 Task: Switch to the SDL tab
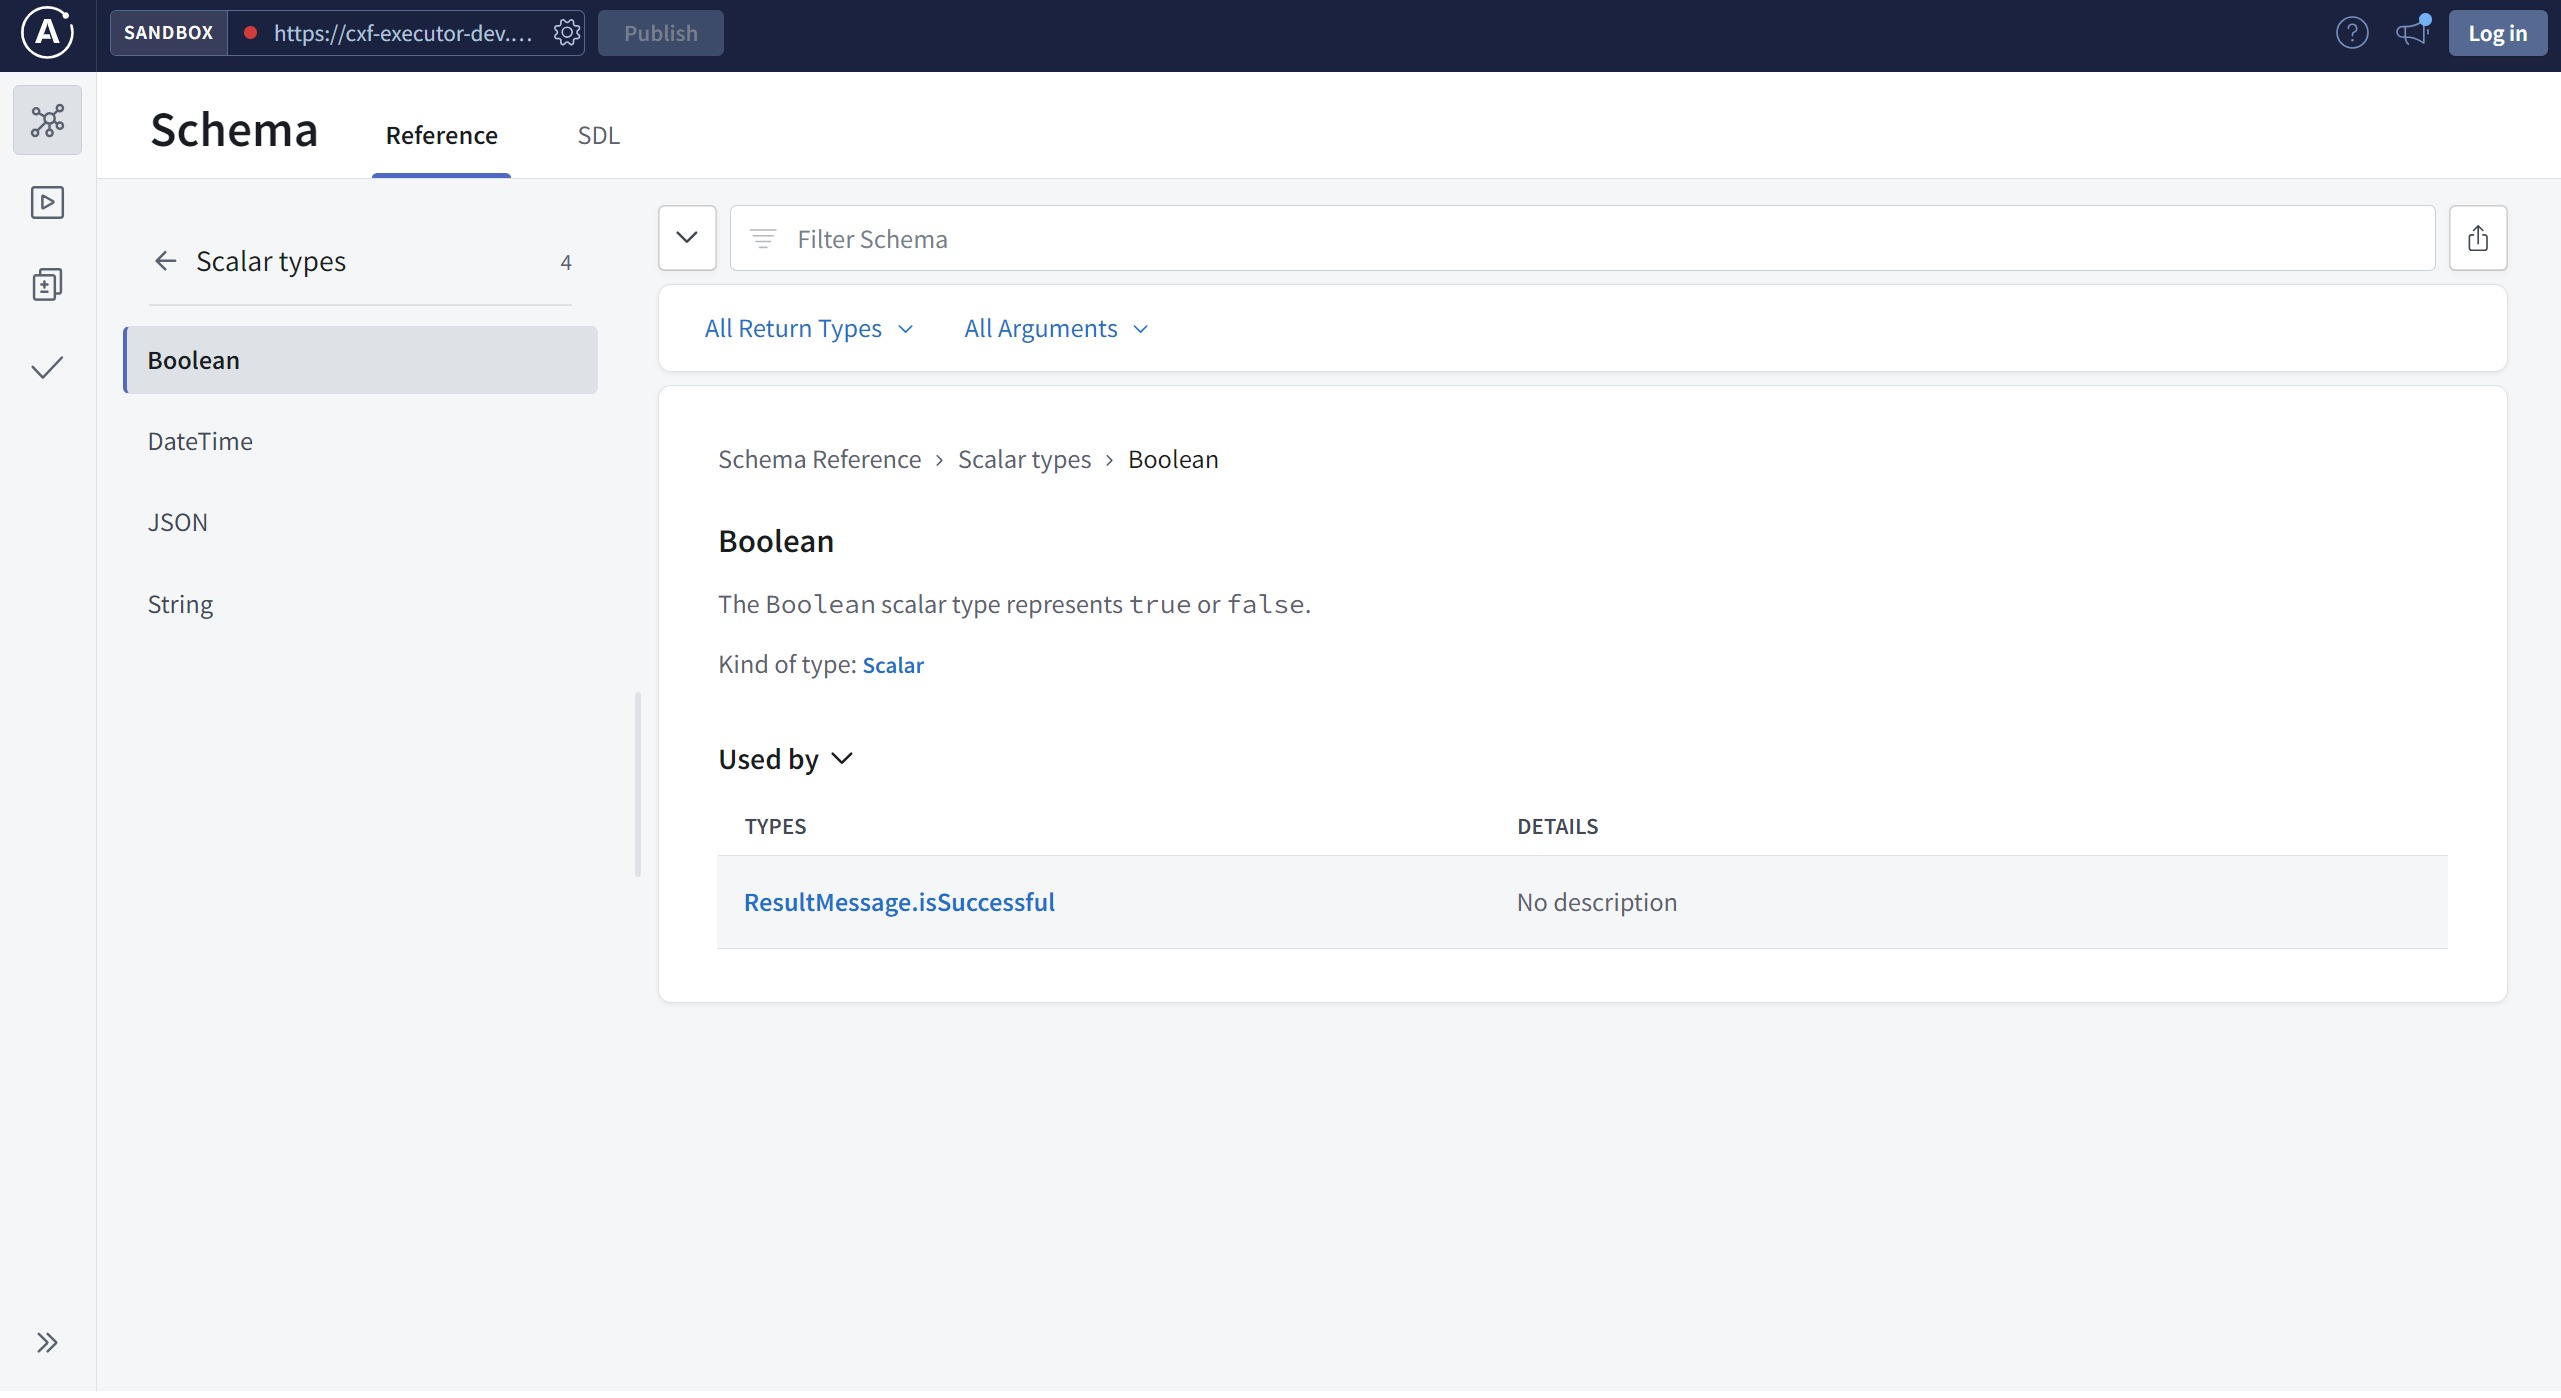[598, 136]
